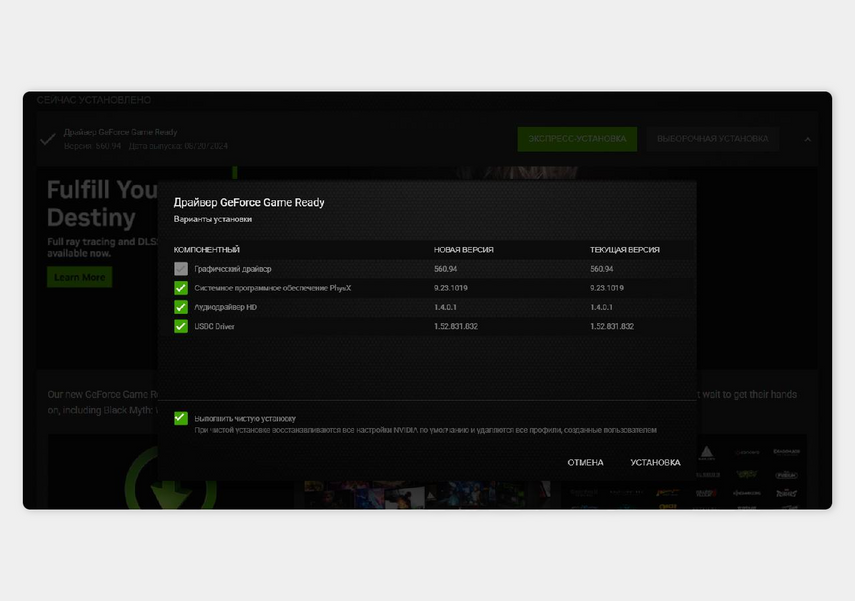Click the ТЕКУЩАЯ ВЕРСИЯ column header

(x=625, y=250)
